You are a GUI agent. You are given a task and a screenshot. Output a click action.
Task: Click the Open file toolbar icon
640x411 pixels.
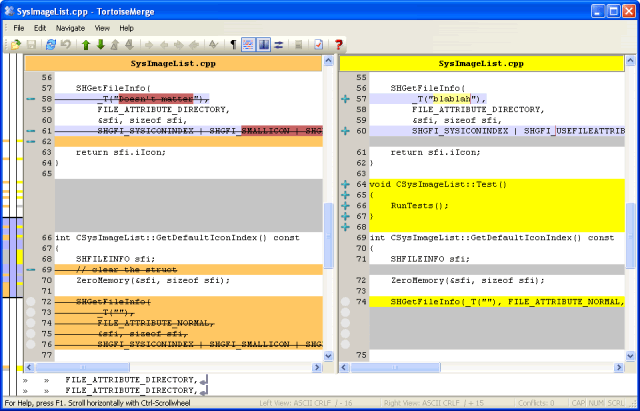16,45
